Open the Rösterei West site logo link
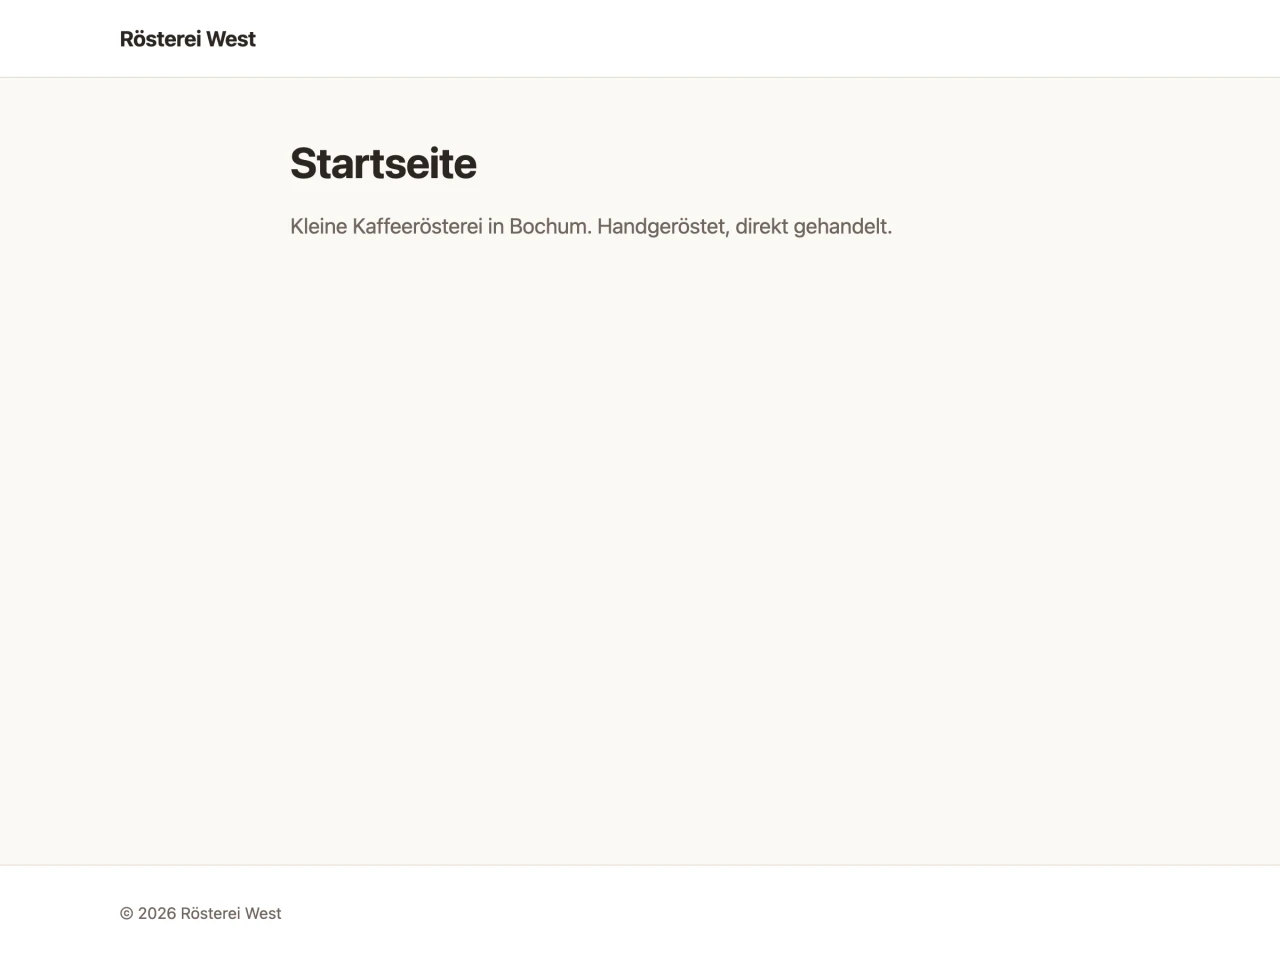This screenshot has width=1280, height=960. pos(188,39)
